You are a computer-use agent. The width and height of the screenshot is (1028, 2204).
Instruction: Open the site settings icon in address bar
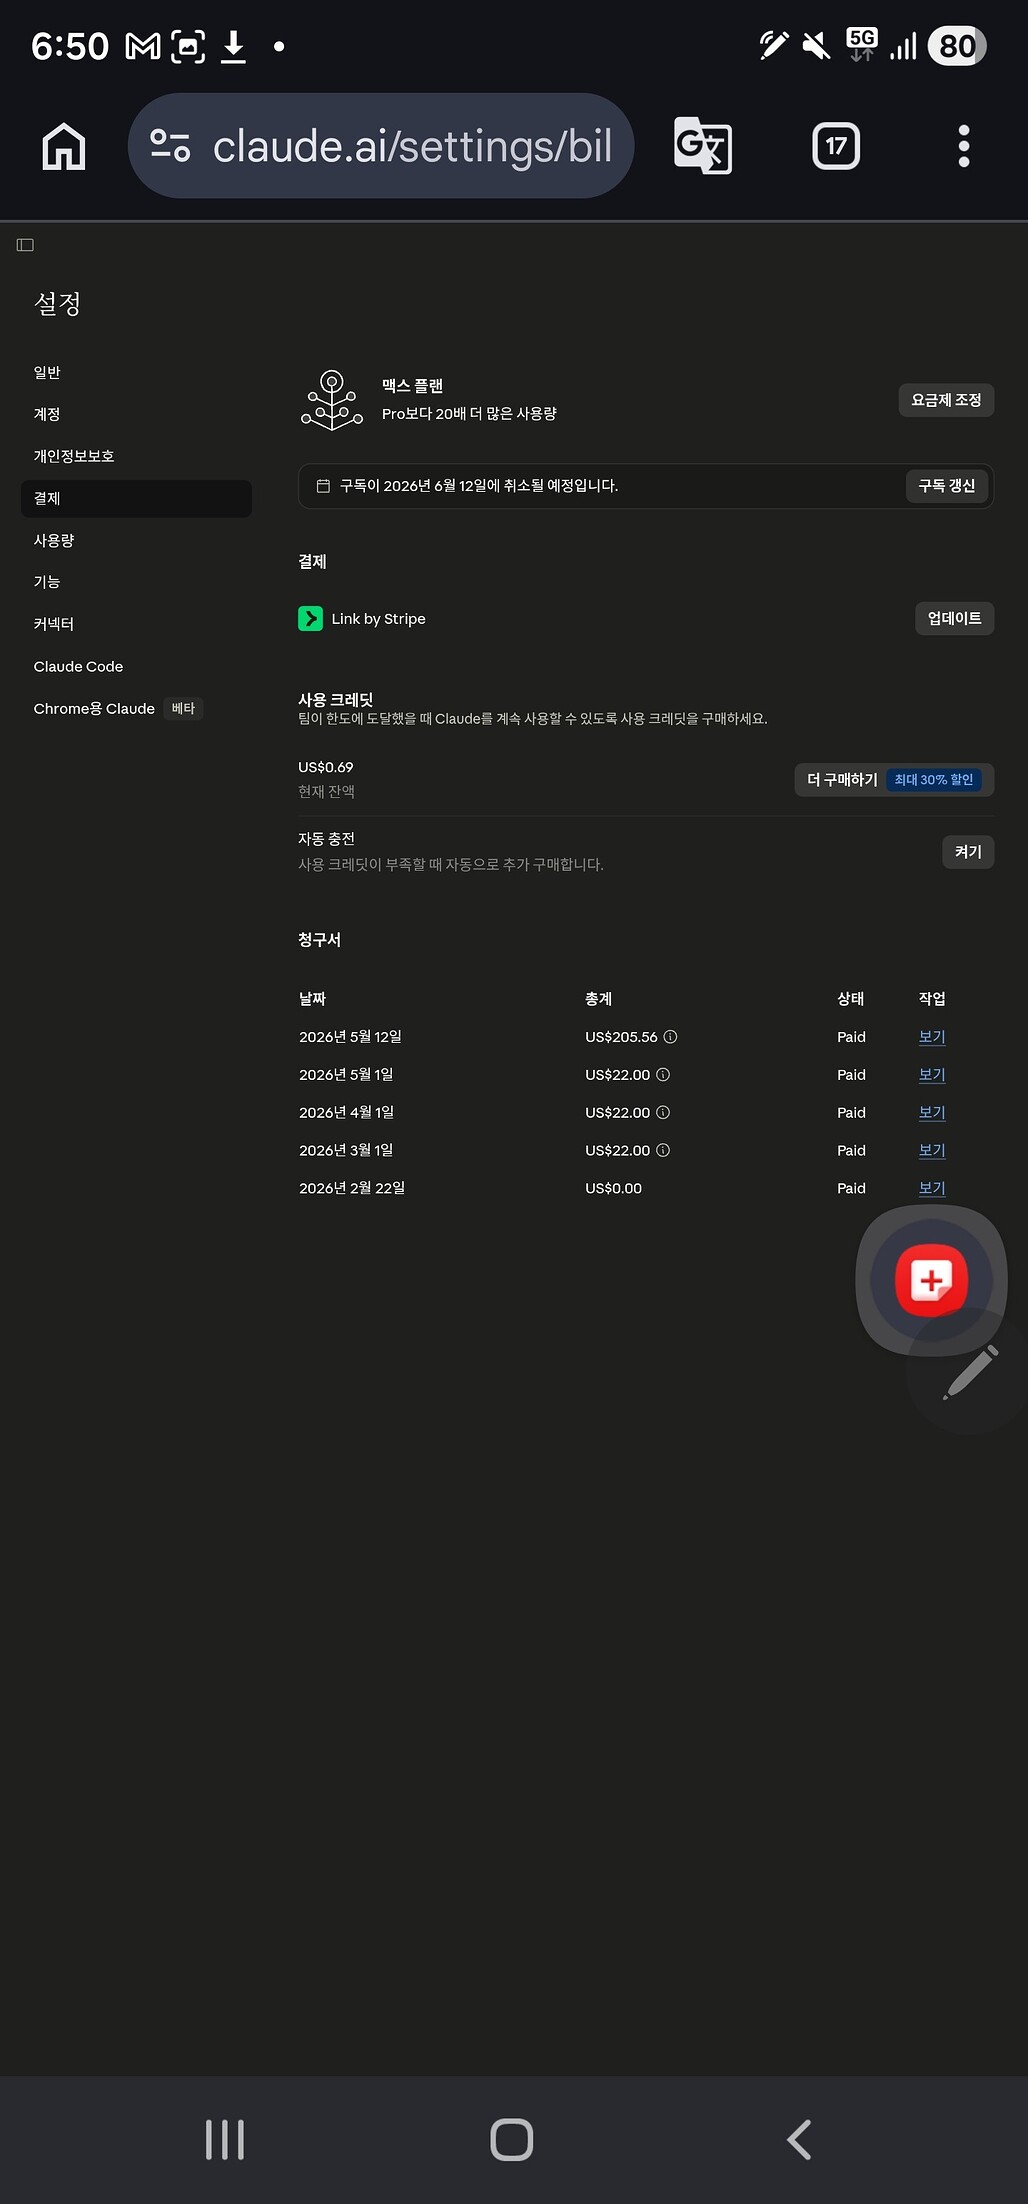(x=170, y=146)
